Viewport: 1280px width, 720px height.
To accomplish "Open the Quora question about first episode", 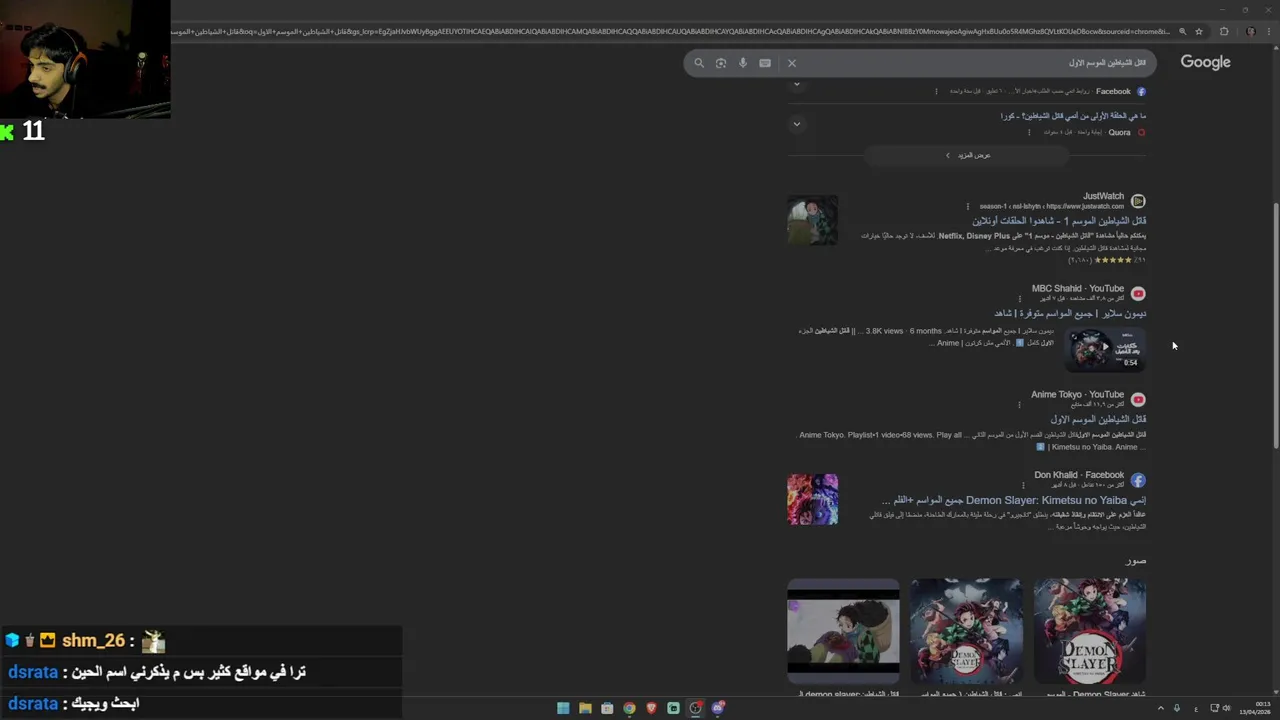I will [1073, 116].
